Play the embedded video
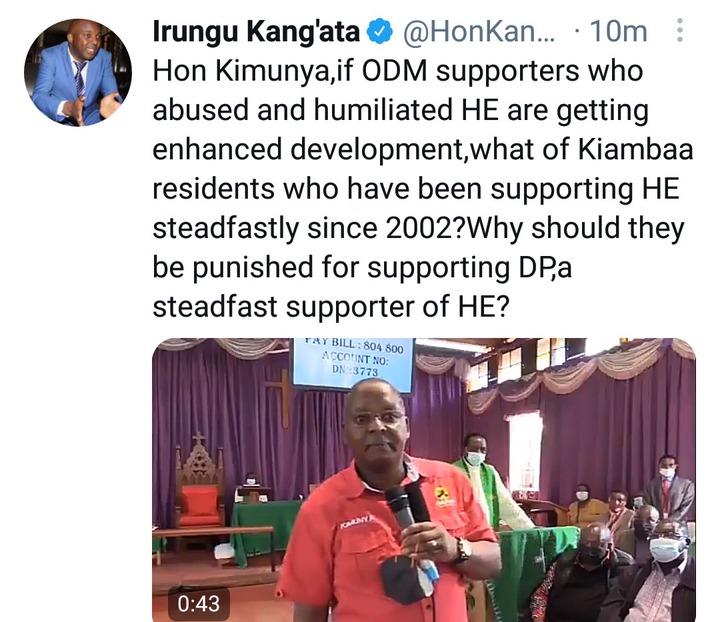The height and width of the screenshot is (622, 720). click(424, 480)
